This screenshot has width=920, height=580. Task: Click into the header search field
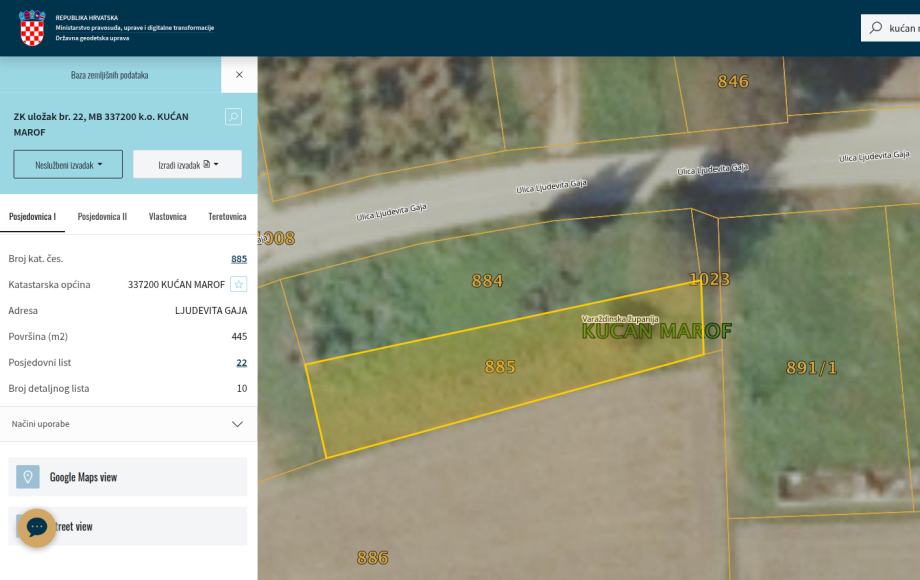tap(890, 28)
